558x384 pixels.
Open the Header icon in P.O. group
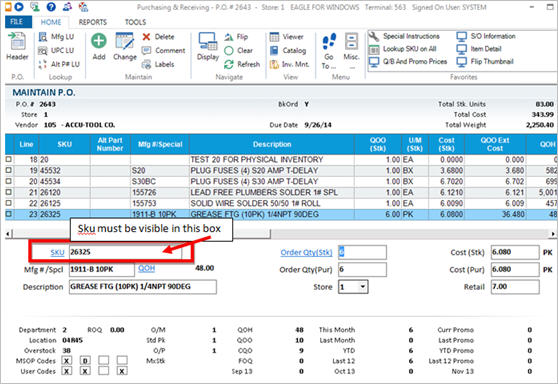(x=16, y=41)
